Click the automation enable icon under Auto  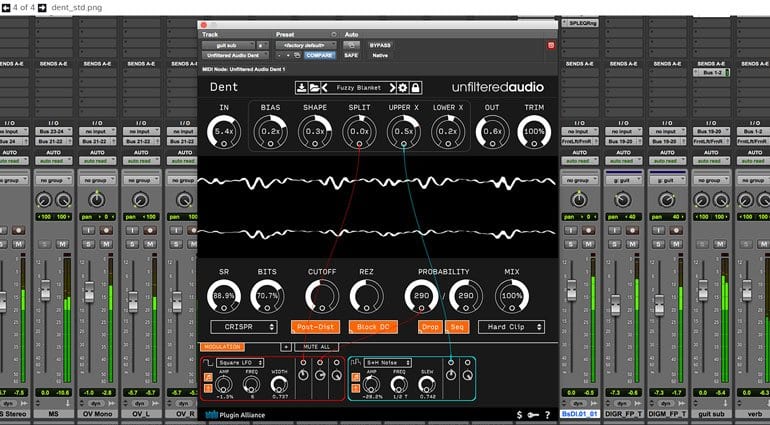pyautogui.click(x=351, y=45)
